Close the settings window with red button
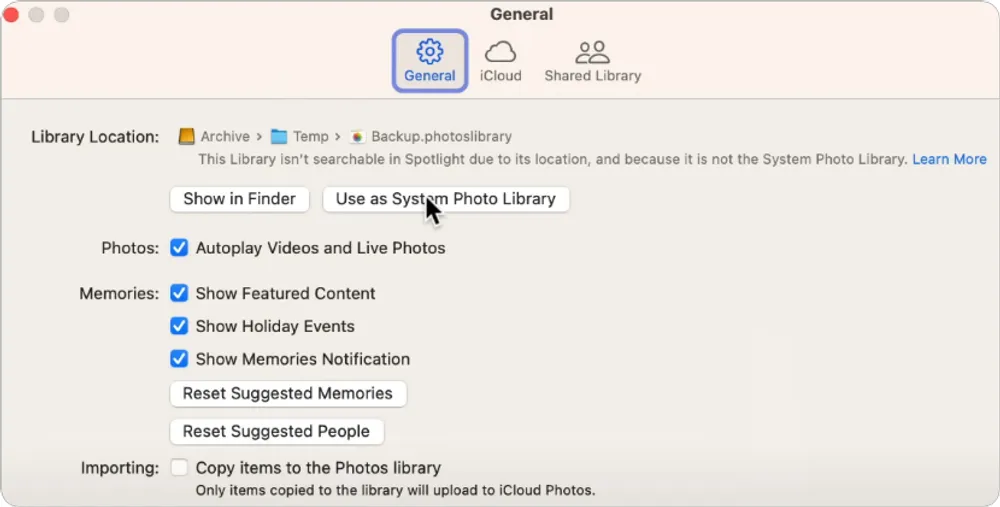Viewport: 1000px width, 507px height. click(x=12, y=15)
